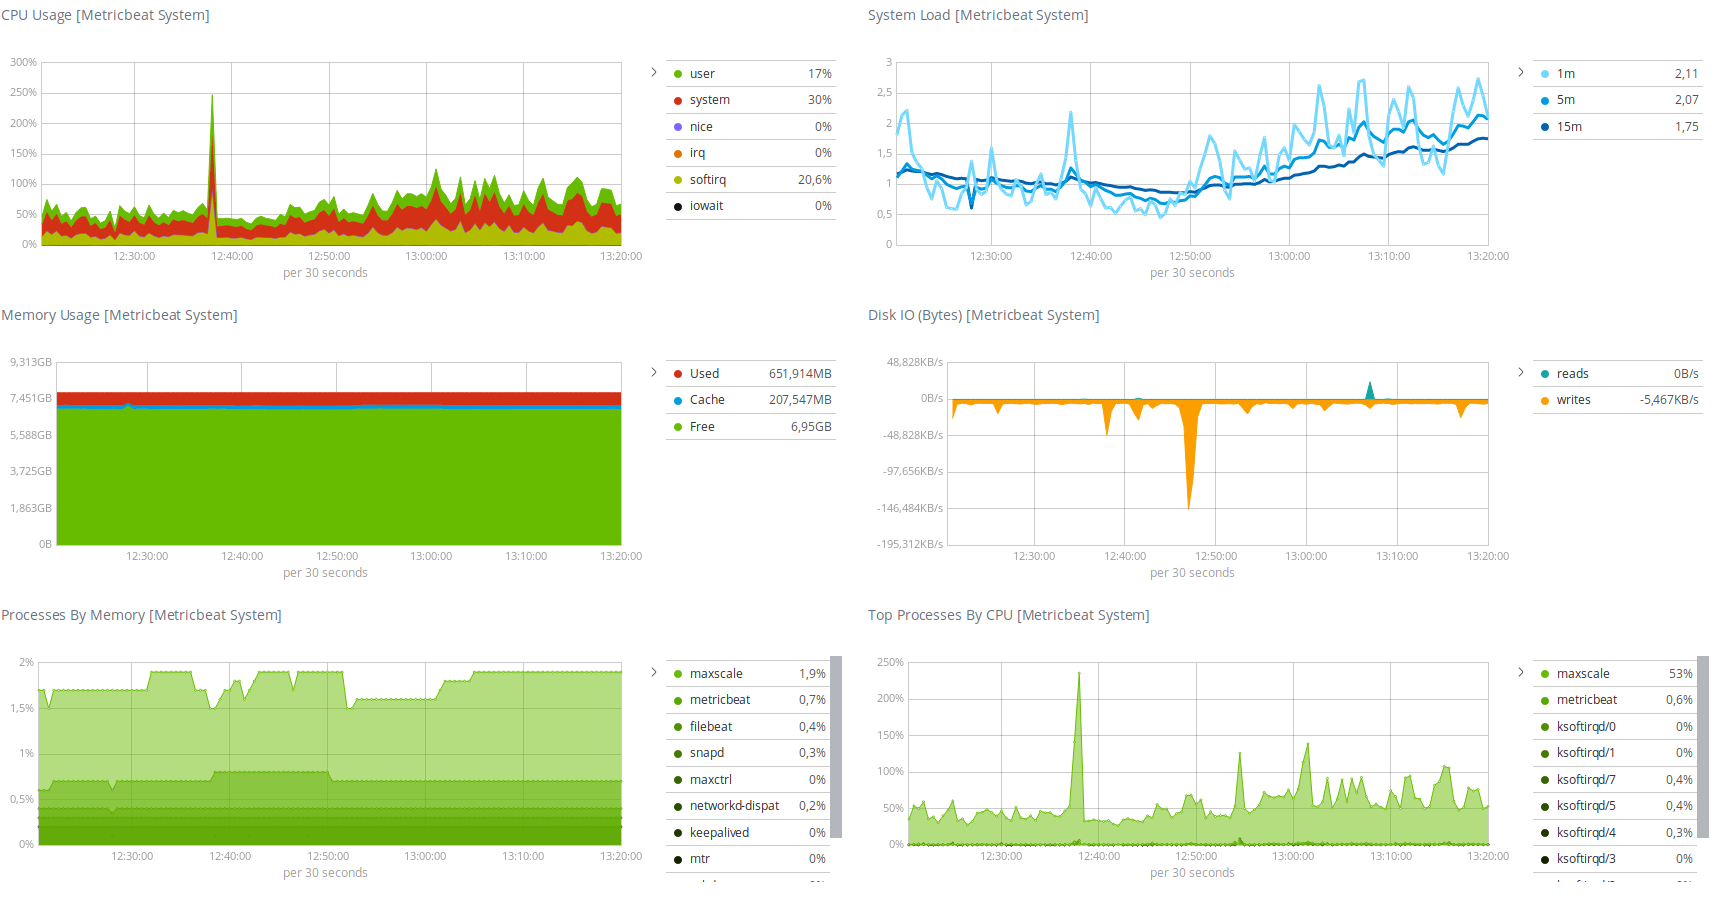This screenshot has height=901, width=1725.
Task: Click the green dot next to user
Action: [678, 74]
